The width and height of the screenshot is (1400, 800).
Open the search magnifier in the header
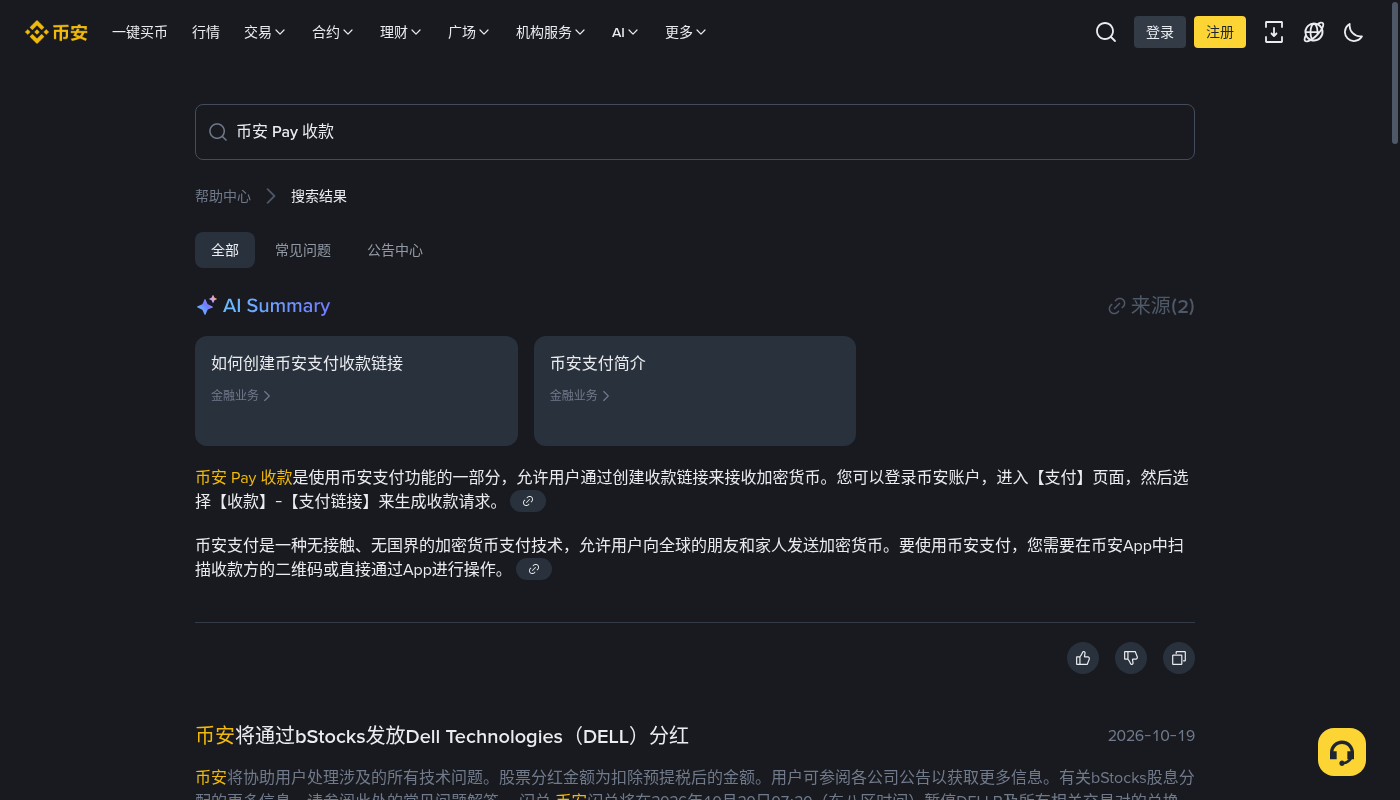tap(1106, 32)
